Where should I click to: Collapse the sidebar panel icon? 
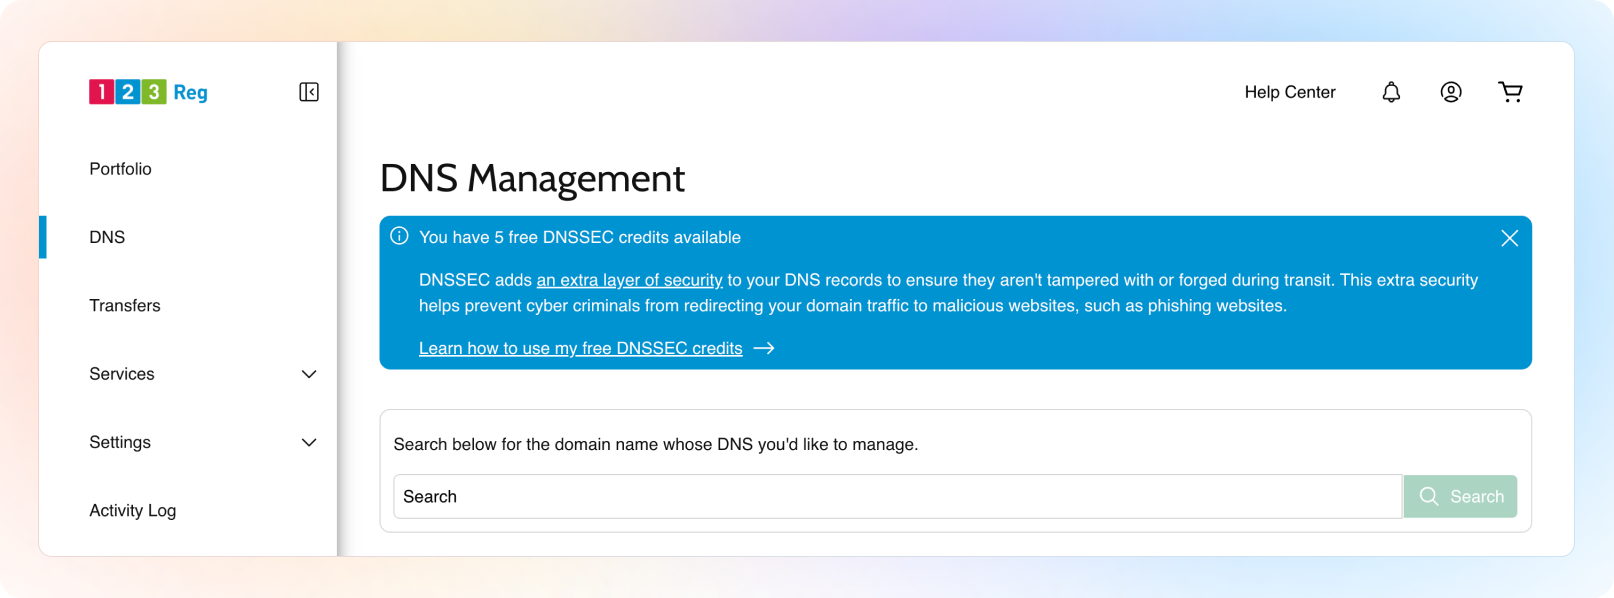309,92
